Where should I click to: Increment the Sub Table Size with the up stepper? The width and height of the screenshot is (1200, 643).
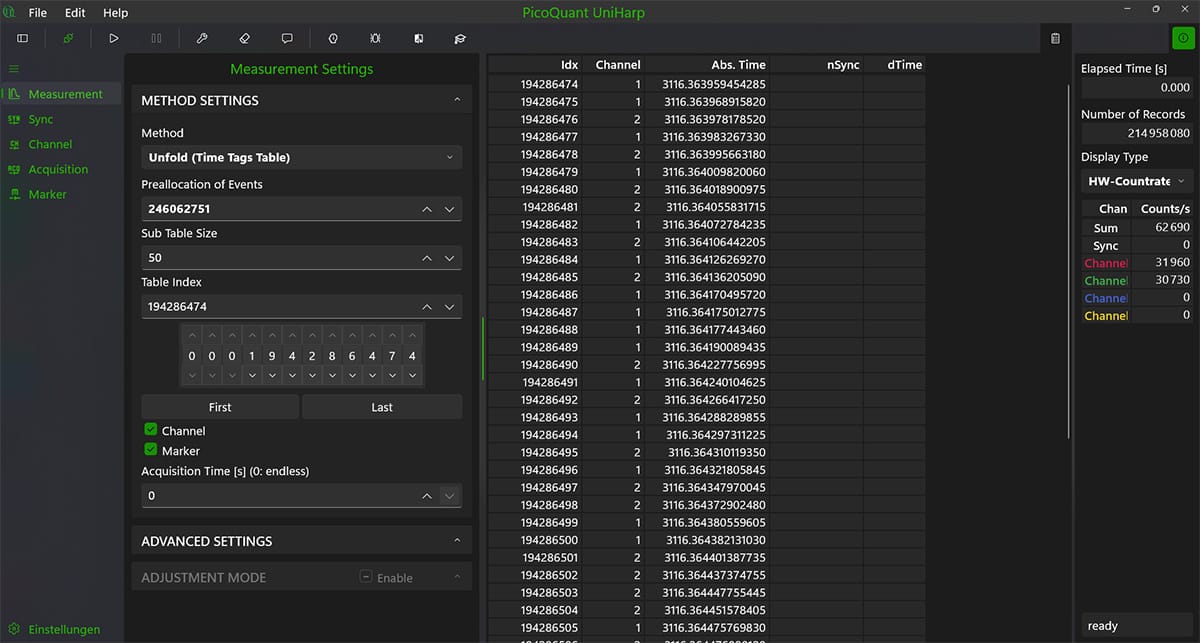click(x=427, y=257)
